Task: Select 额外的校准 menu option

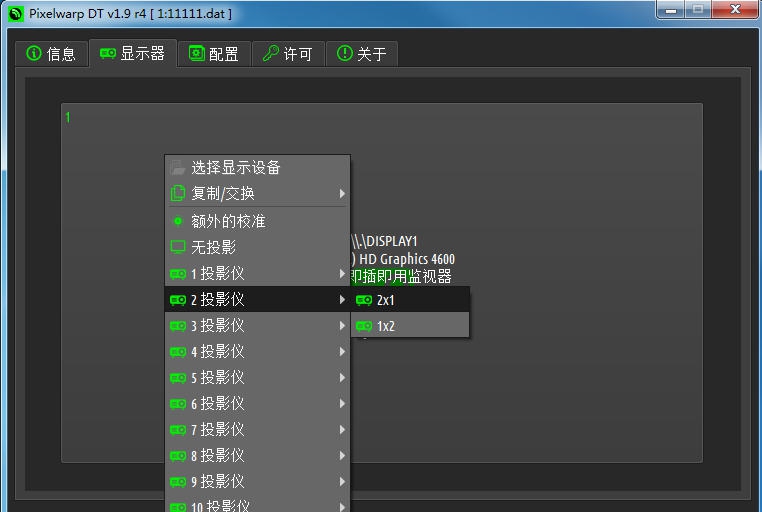Action: click(228, 221)
